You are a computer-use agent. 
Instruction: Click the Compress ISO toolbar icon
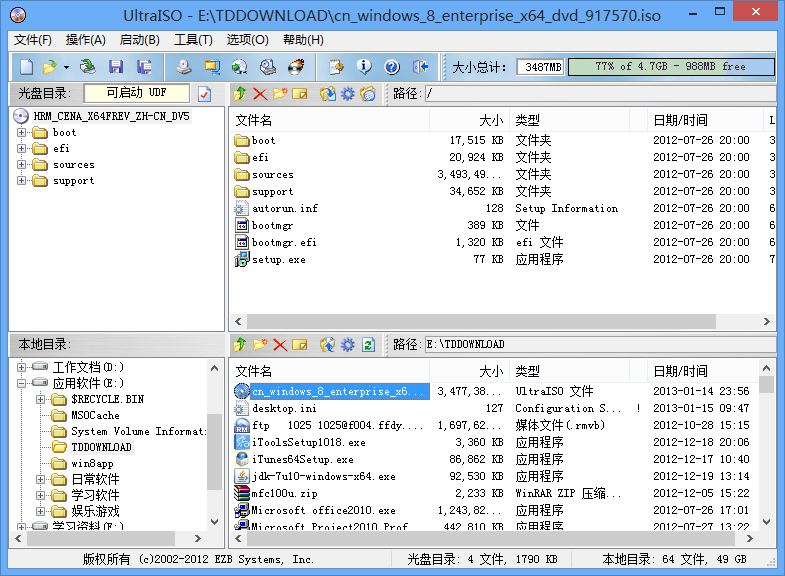(212, 67)
